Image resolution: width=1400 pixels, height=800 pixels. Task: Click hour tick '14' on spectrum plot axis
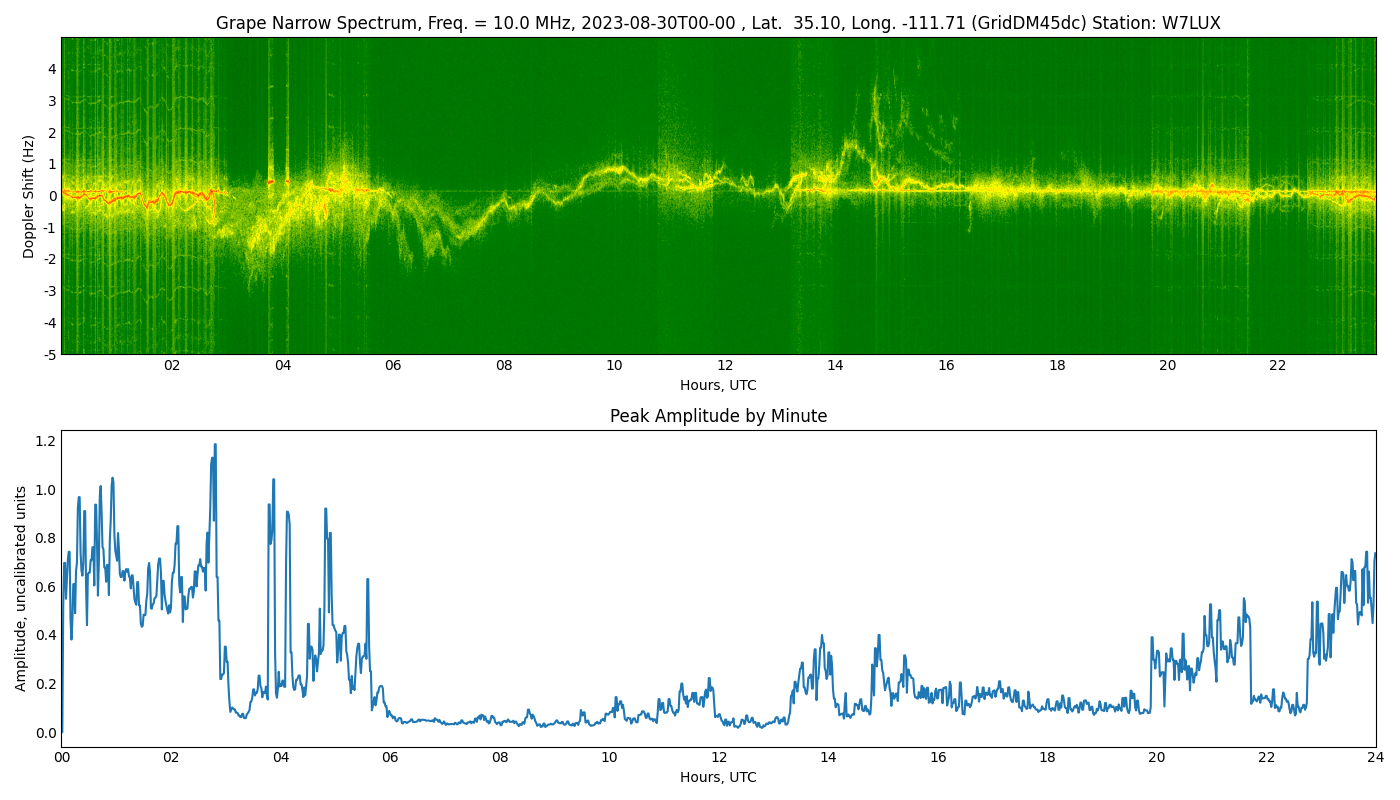[x=835, y=366]
